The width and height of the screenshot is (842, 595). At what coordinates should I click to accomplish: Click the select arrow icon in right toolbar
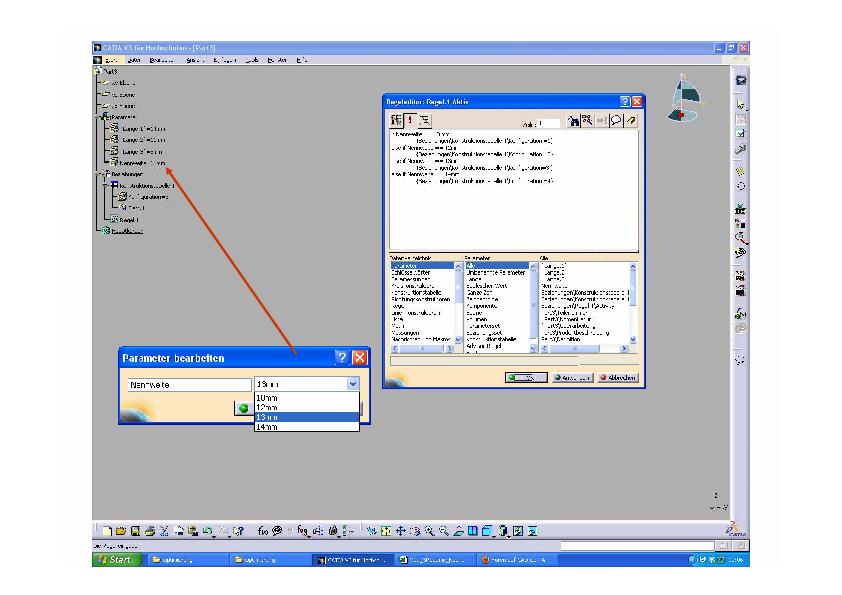[741, 105]
